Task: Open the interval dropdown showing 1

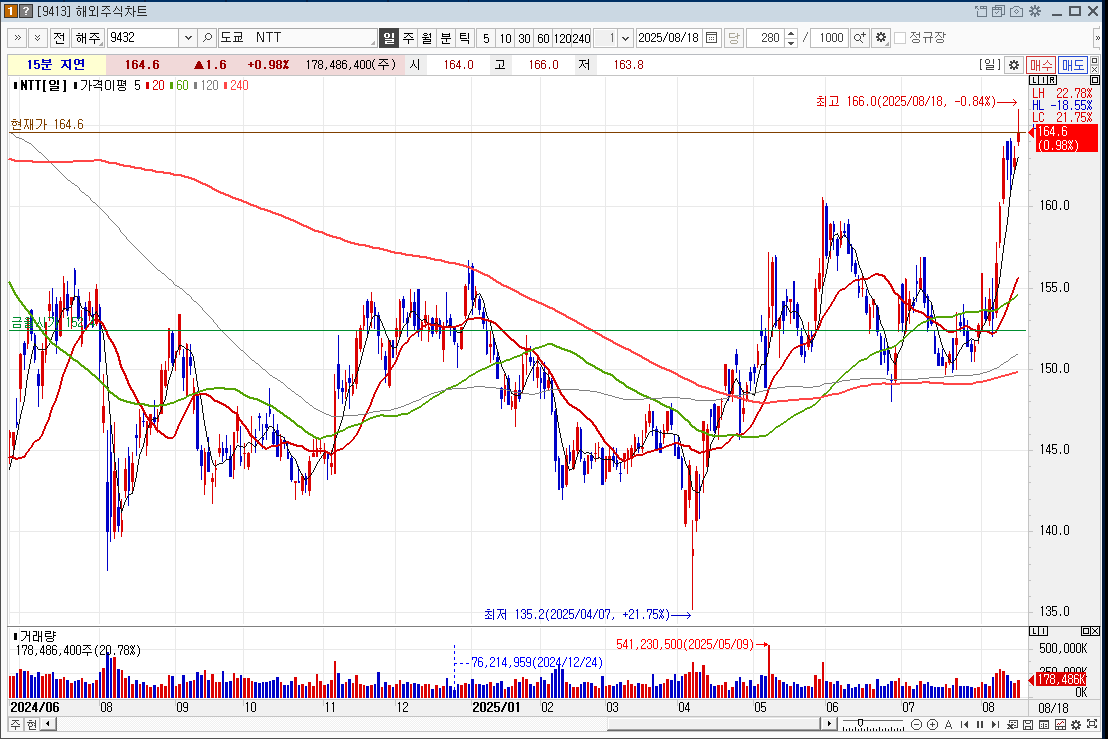Action: coord(626,38)
